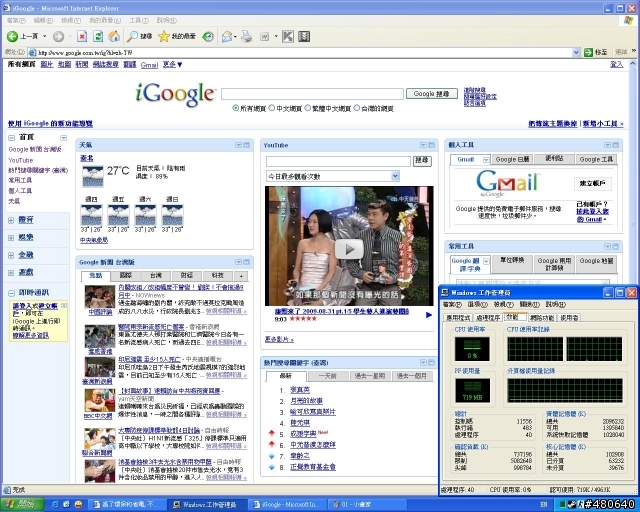The image size is (640, 512).
Task: Open the 我的最愛 menu in Internet Explorer
Action: click(105, 20)
